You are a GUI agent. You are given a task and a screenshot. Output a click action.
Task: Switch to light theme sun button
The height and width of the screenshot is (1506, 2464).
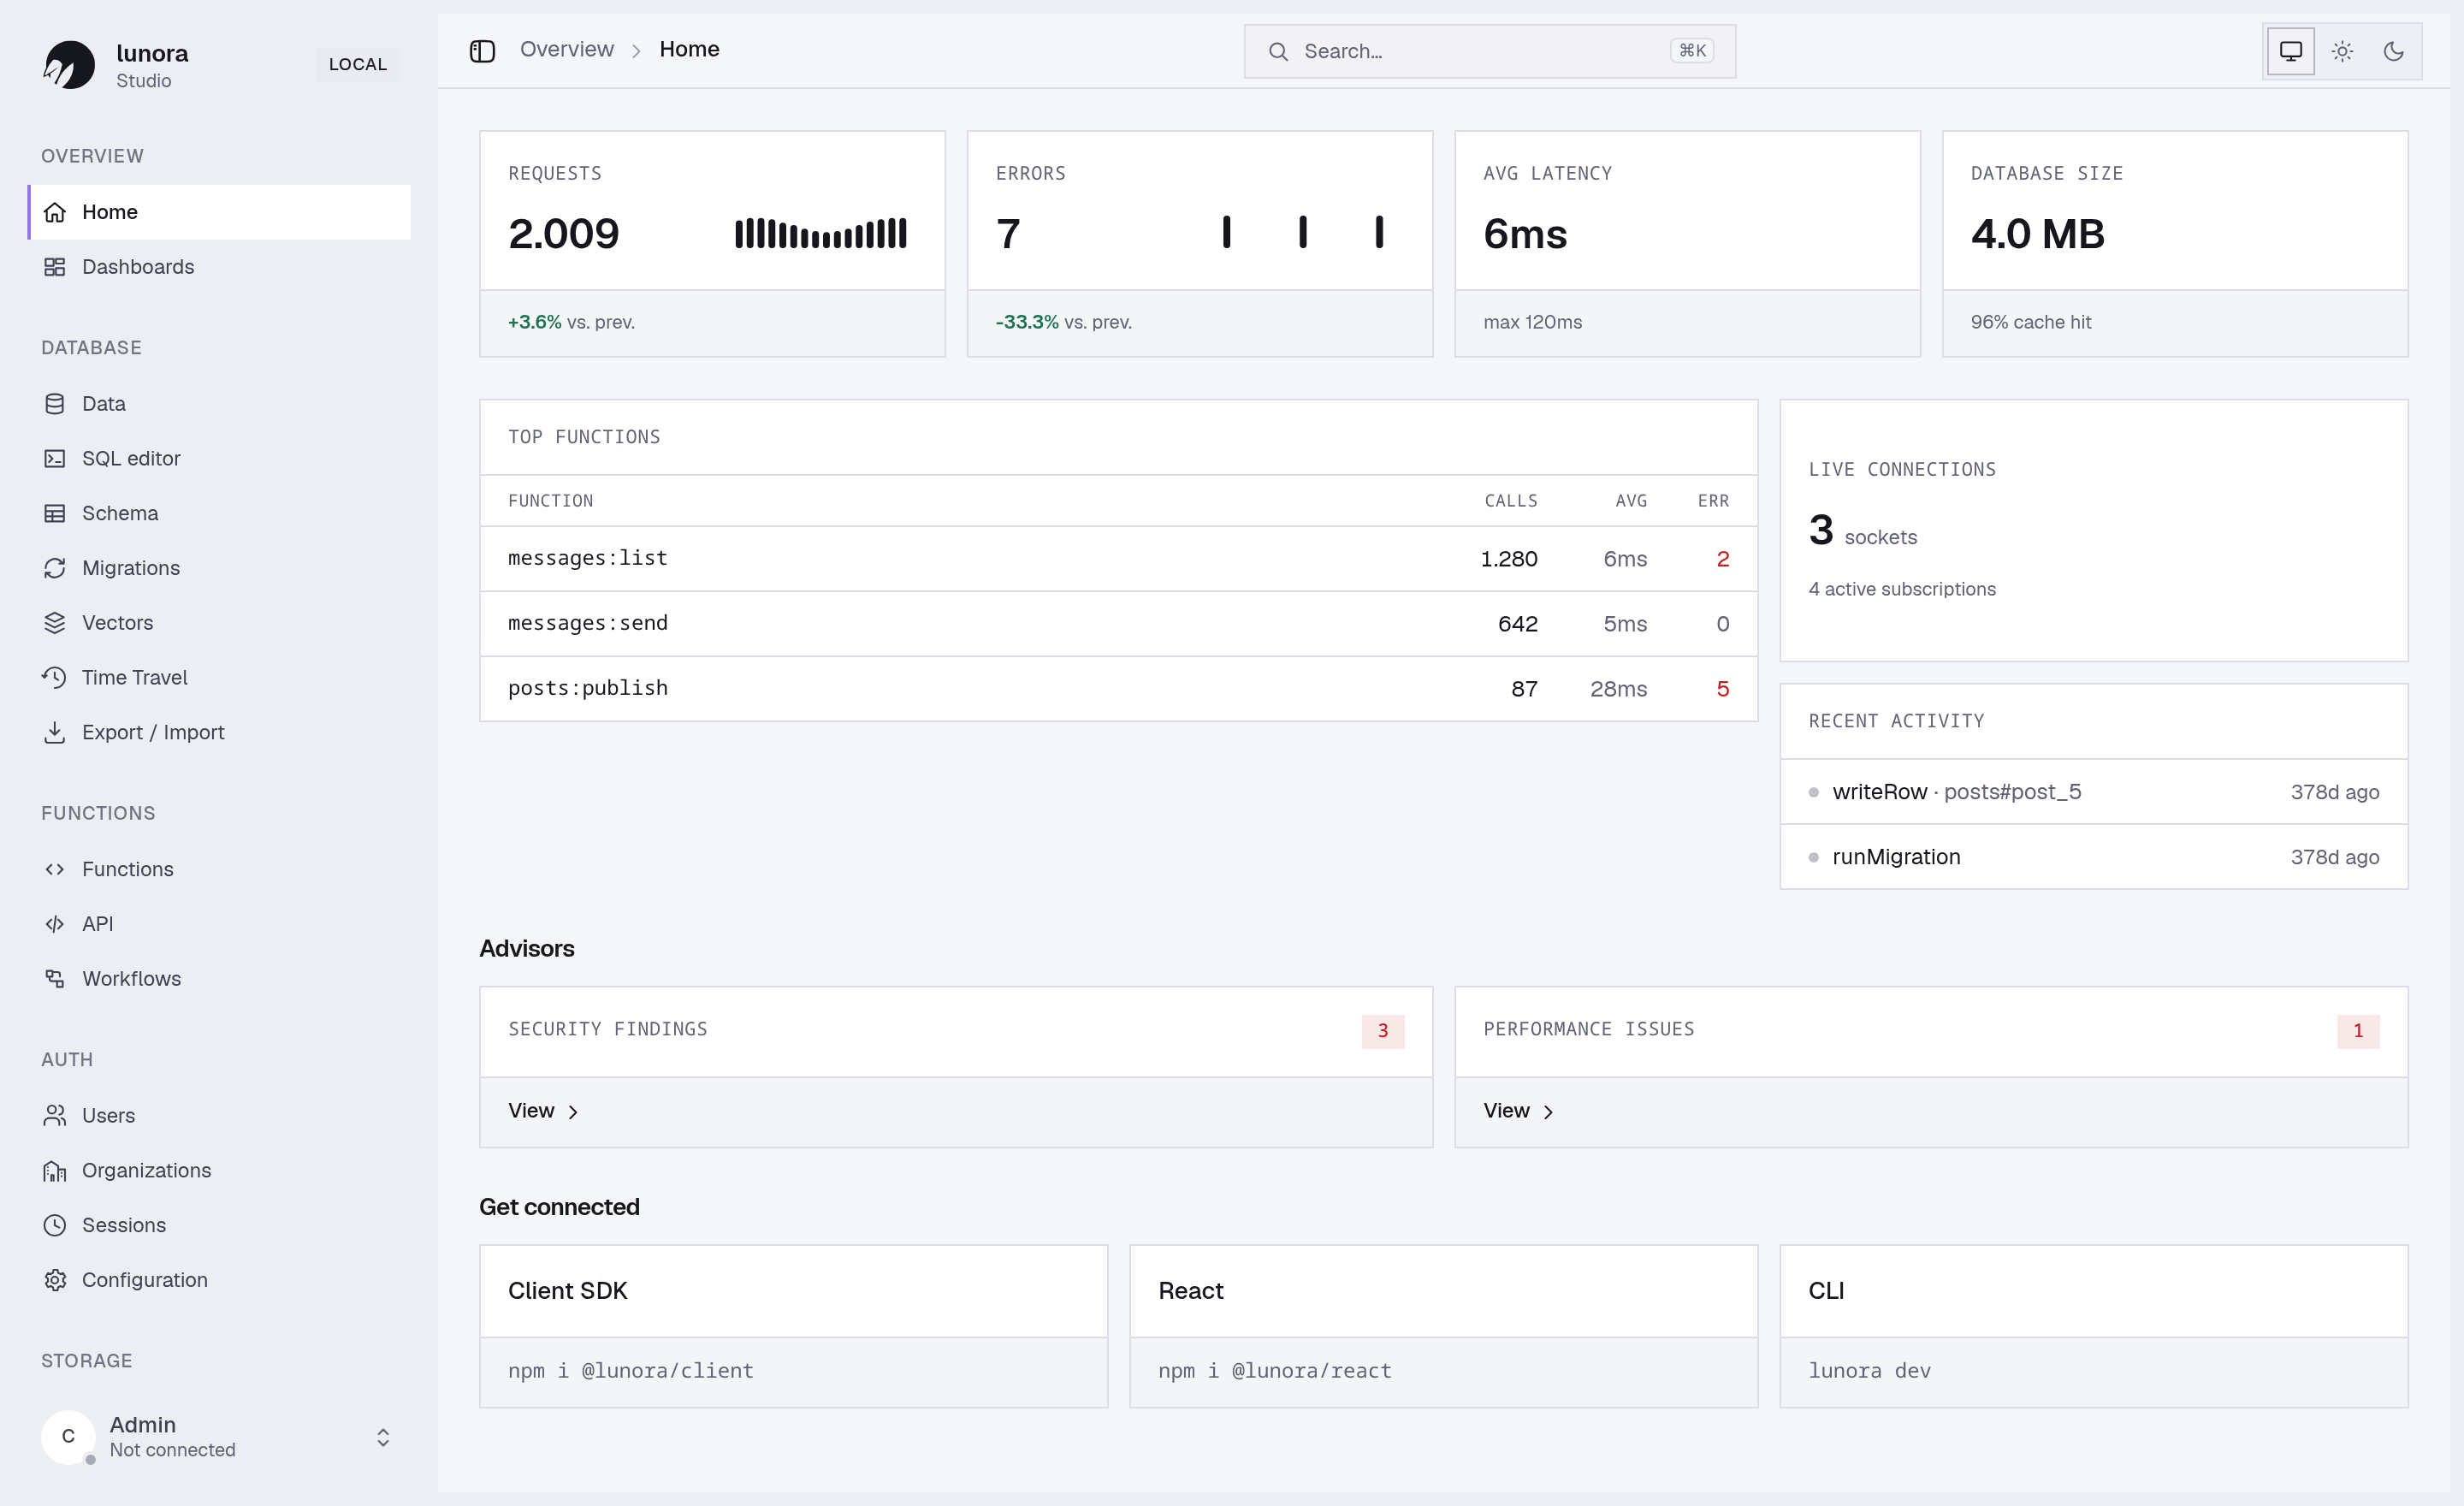pyautogui.click(x=2342, y=51)
